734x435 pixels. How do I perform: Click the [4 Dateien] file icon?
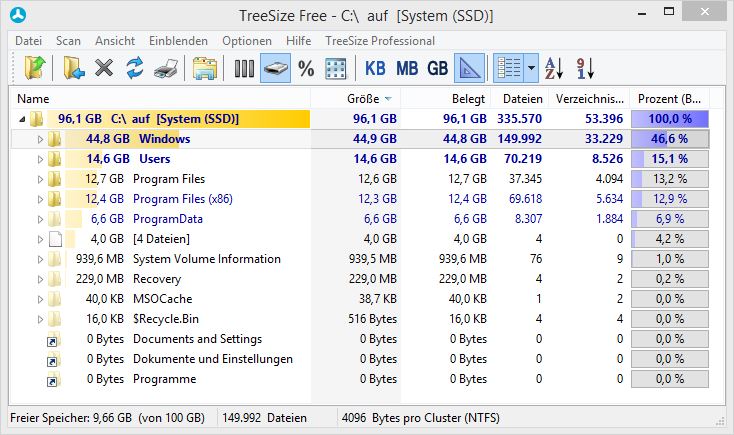[x=55, y=239]
